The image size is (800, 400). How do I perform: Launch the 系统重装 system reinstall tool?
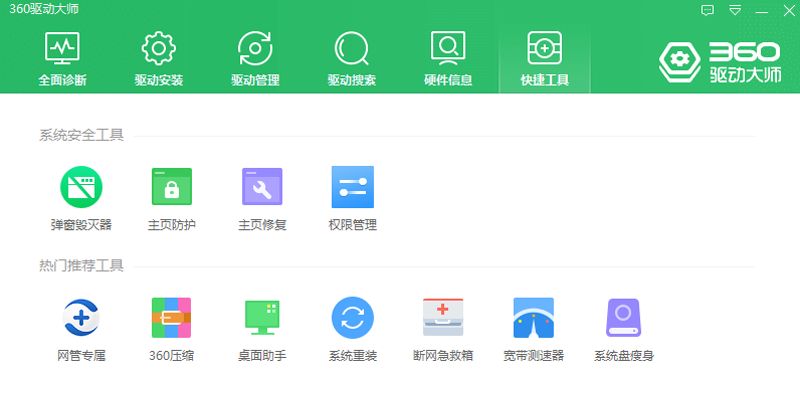(x=353, y=330)
